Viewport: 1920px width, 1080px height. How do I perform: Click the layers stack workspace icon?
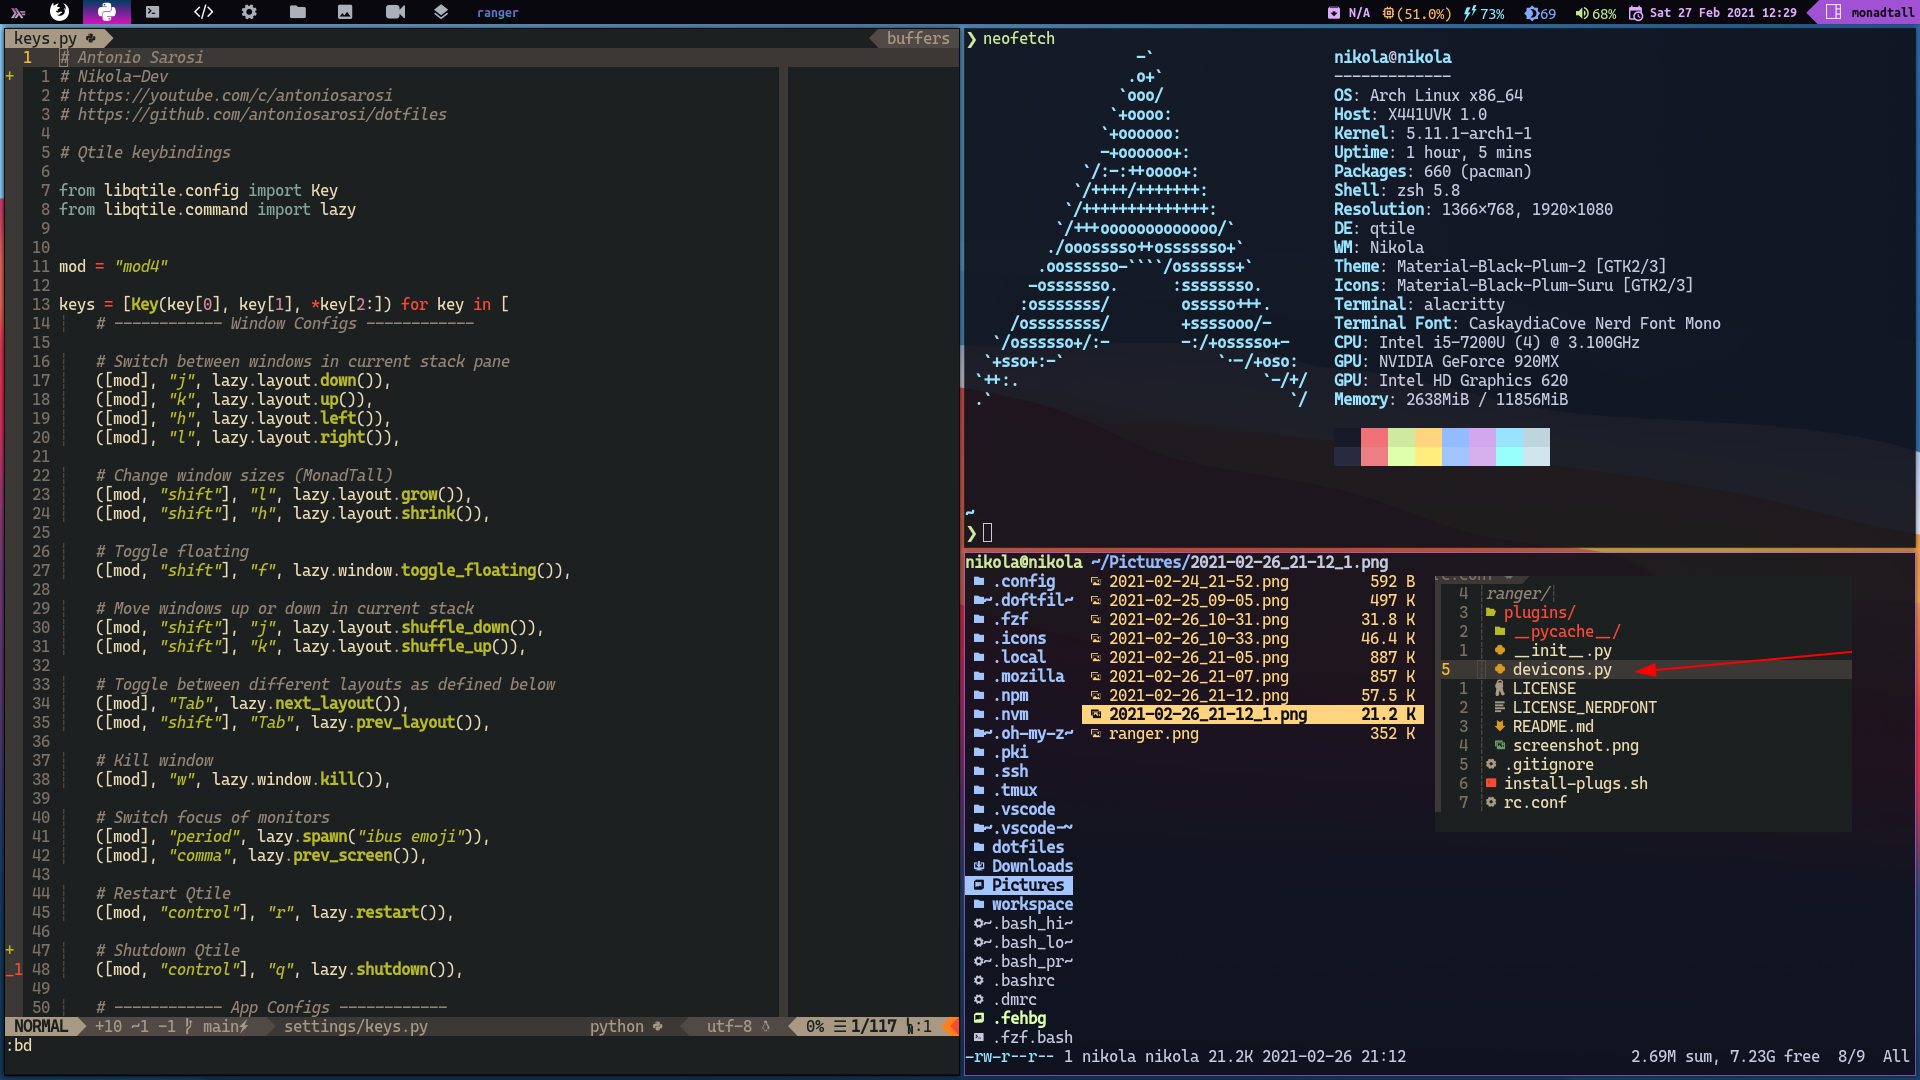(441, 12)
